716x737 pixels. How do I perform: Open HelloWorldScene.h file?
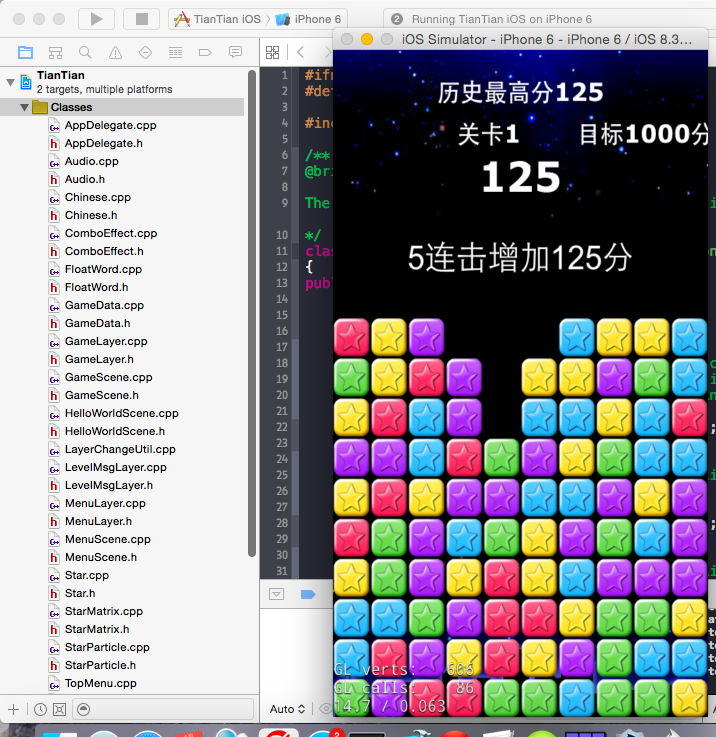[x=115, y=431]
